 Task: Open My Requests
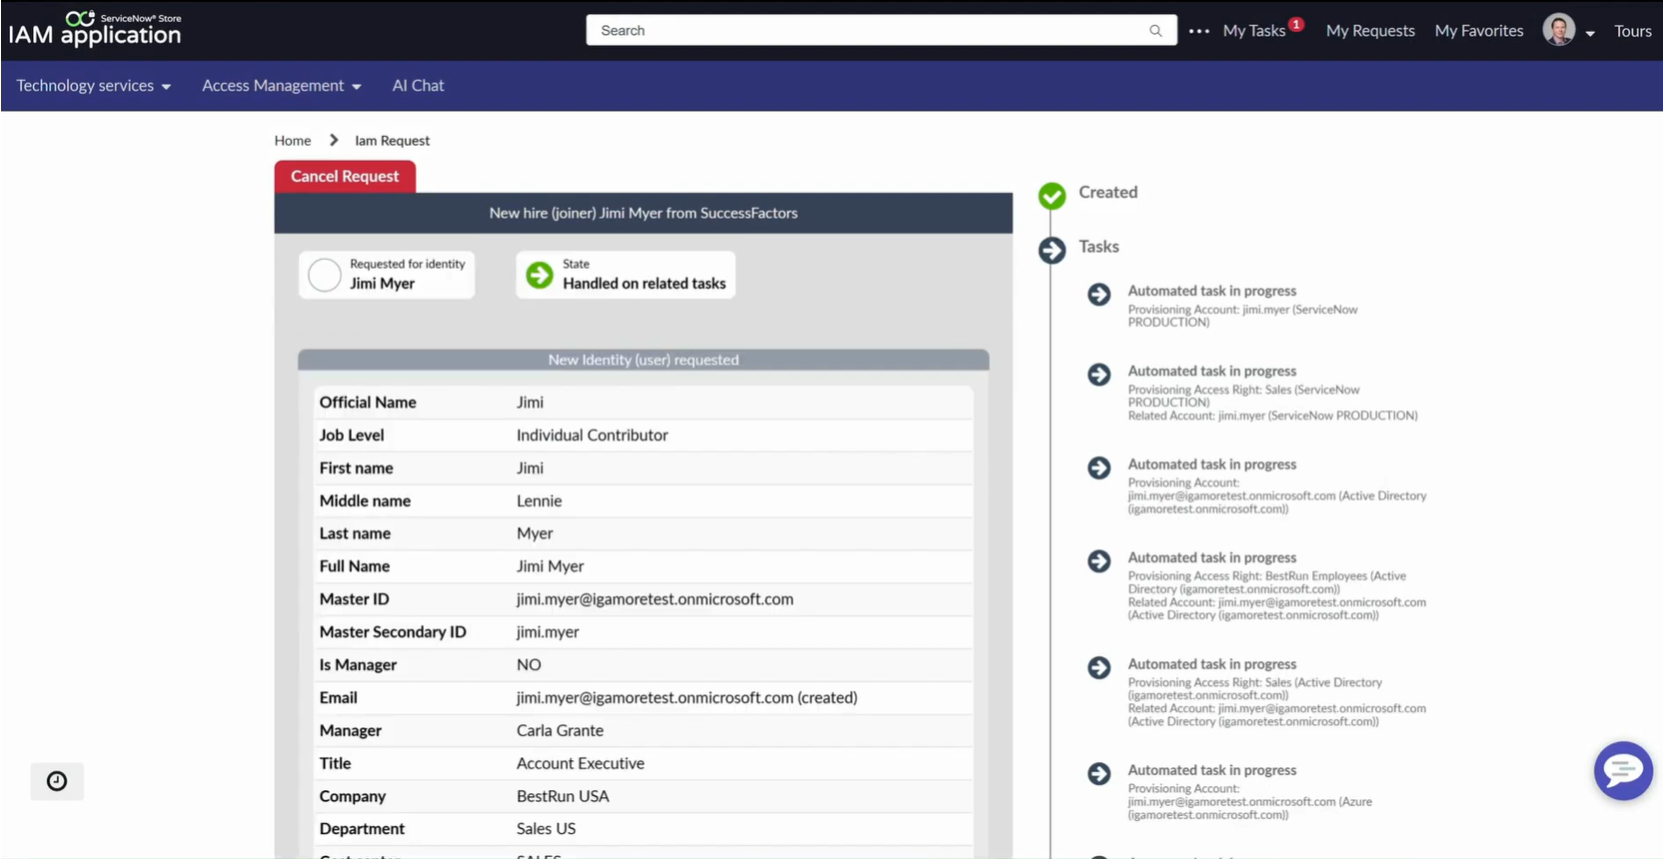tap(1370, 31)
